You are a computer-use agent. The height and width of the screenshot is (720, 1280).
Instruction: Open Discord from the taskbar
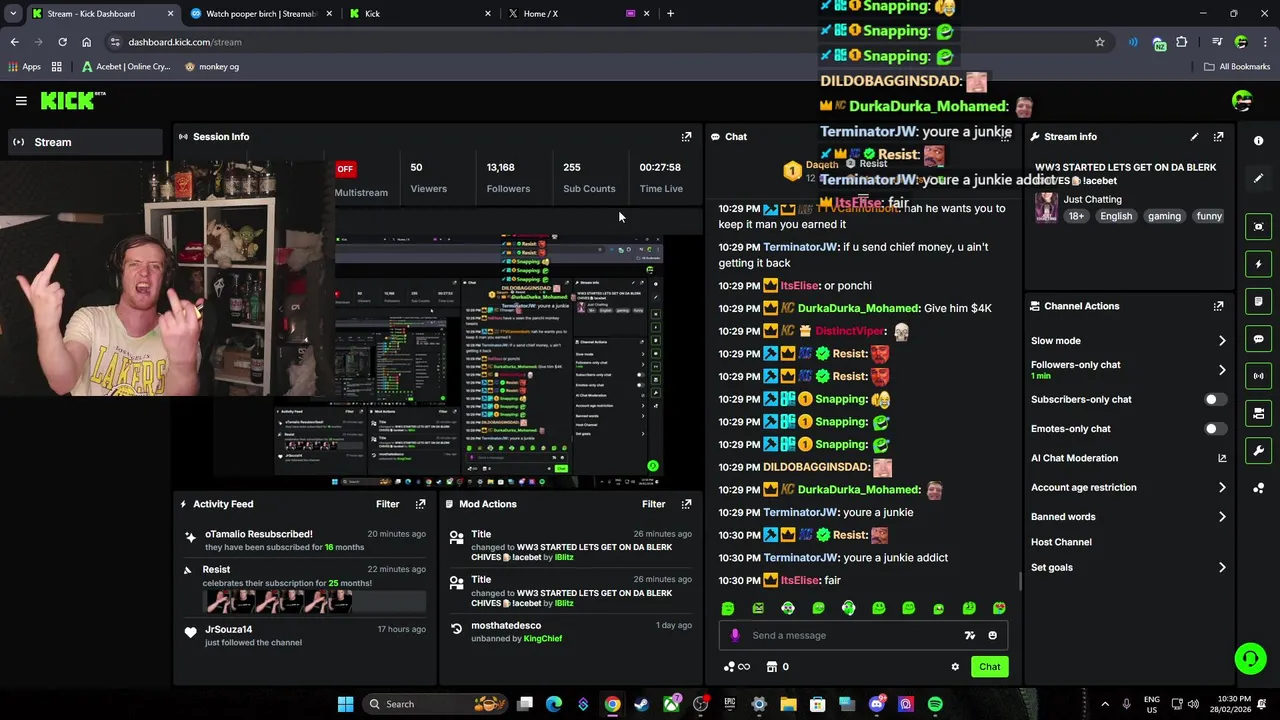[x=877, y=704]
